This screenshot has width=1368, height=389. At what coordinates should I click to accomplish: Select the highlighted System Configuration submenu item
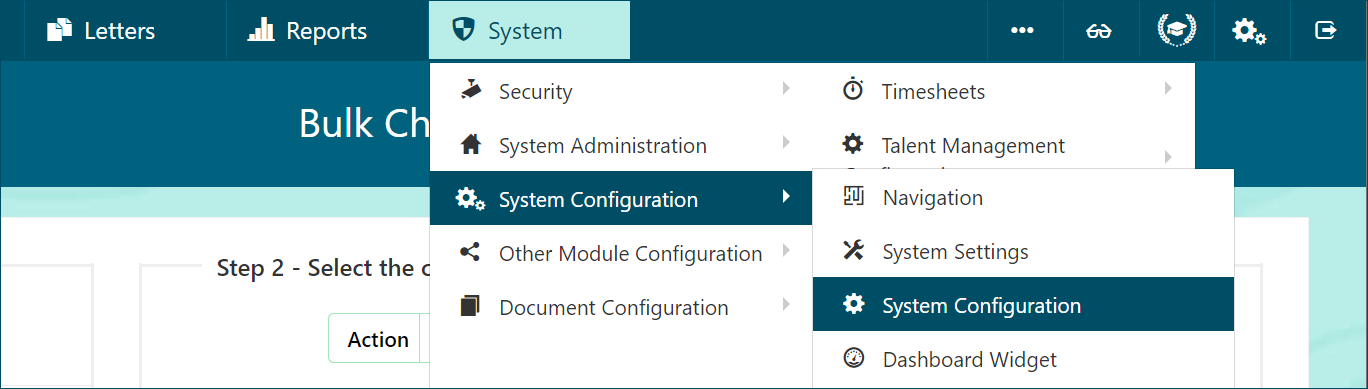1023,305
